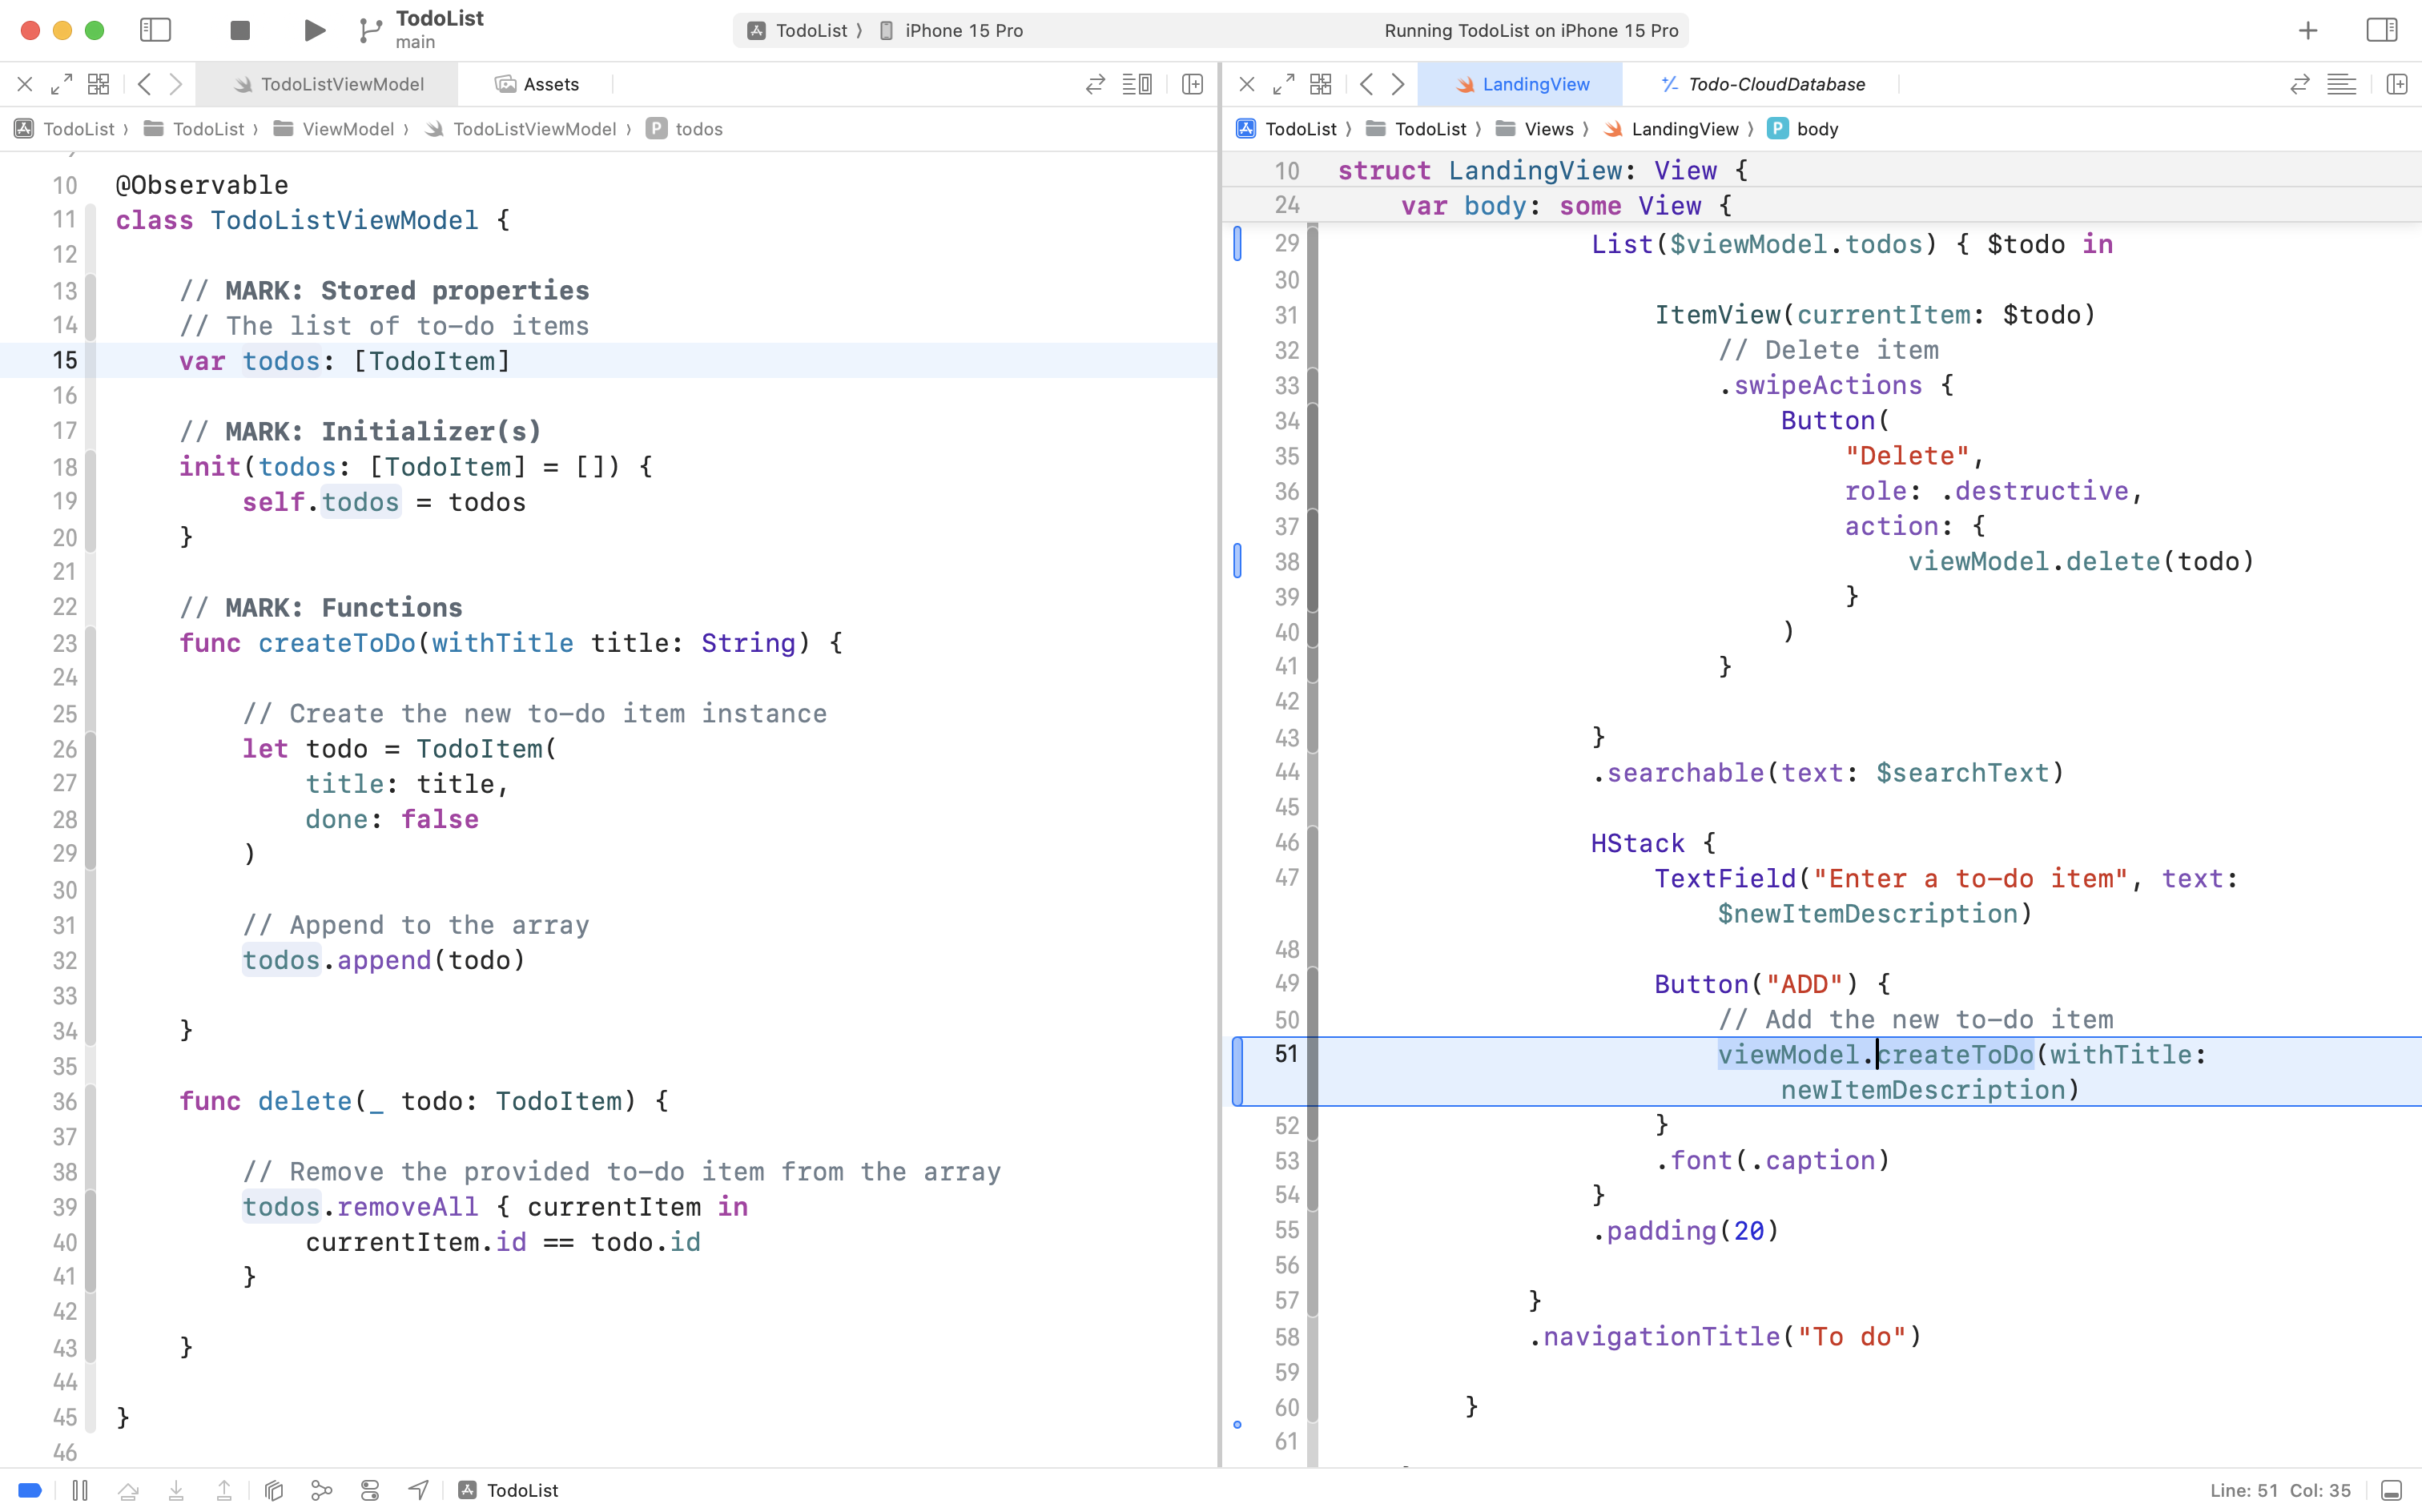Screen dimensions: 2422x1512
Task: Click the main branch name
Action: point(414,42)
